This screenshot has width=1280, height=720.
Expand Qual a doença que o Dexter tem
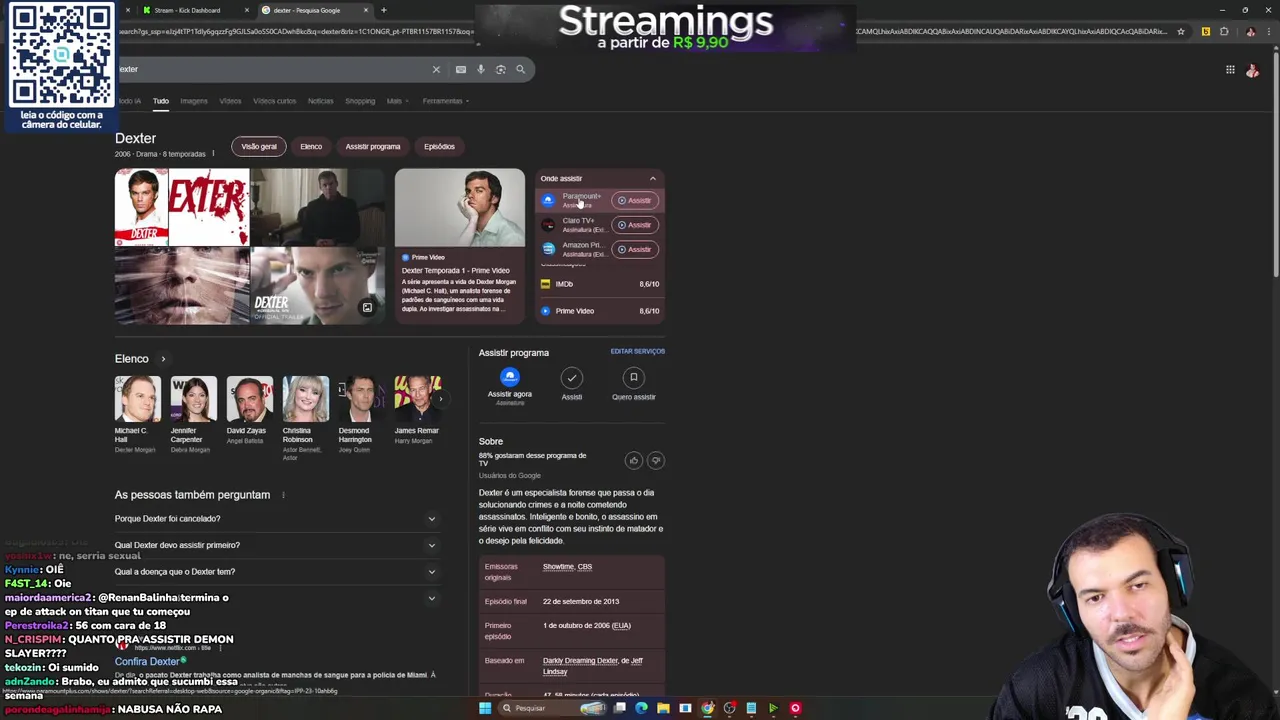coord(276,572)
